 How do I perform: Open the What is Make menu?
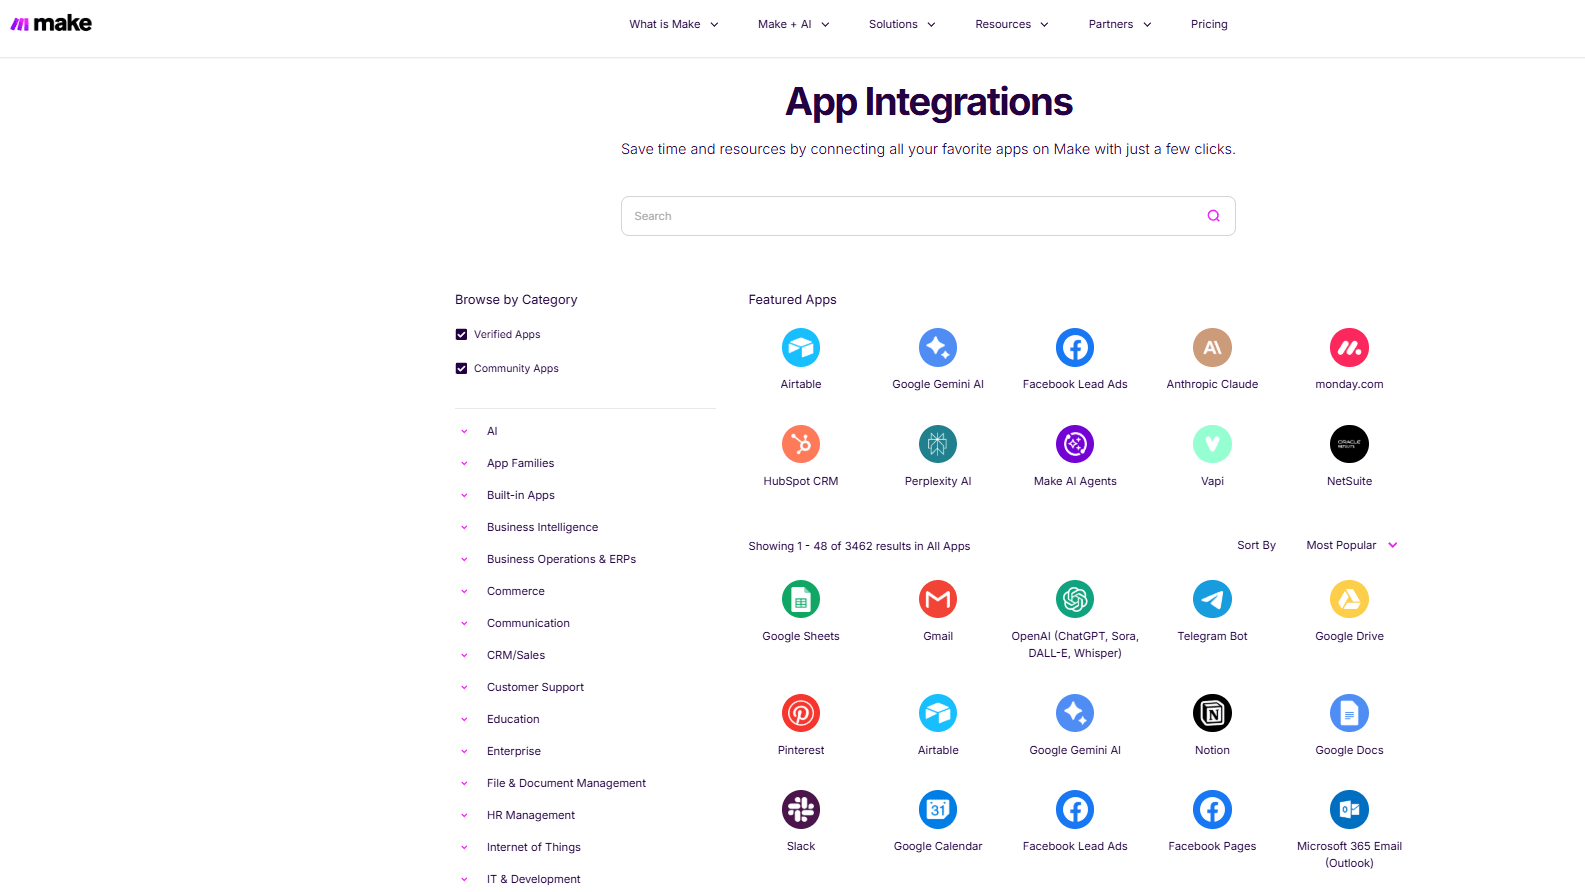click(674, 24)
